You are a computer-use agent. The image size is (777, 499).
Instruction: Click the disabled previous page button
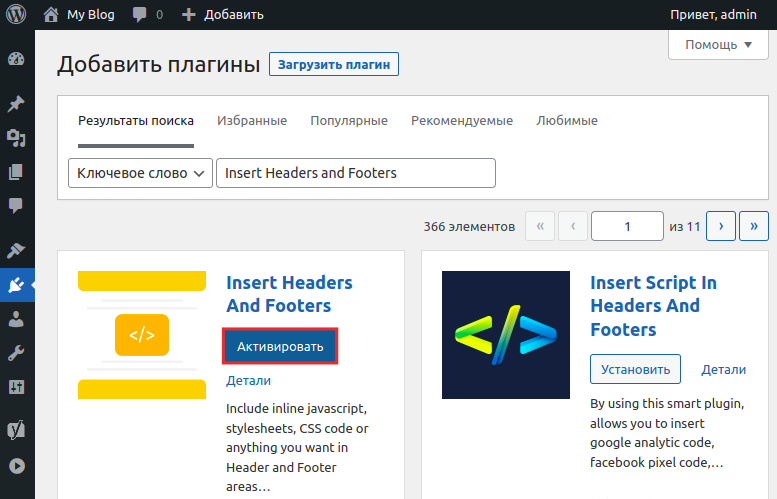[573, 226]
